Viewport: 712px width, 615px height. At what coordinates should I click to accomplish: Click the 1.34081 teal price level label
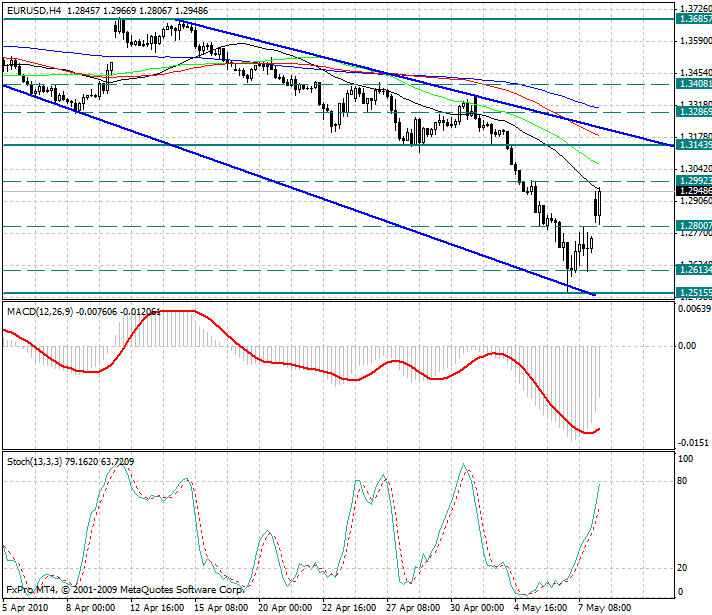pos(694,84)
